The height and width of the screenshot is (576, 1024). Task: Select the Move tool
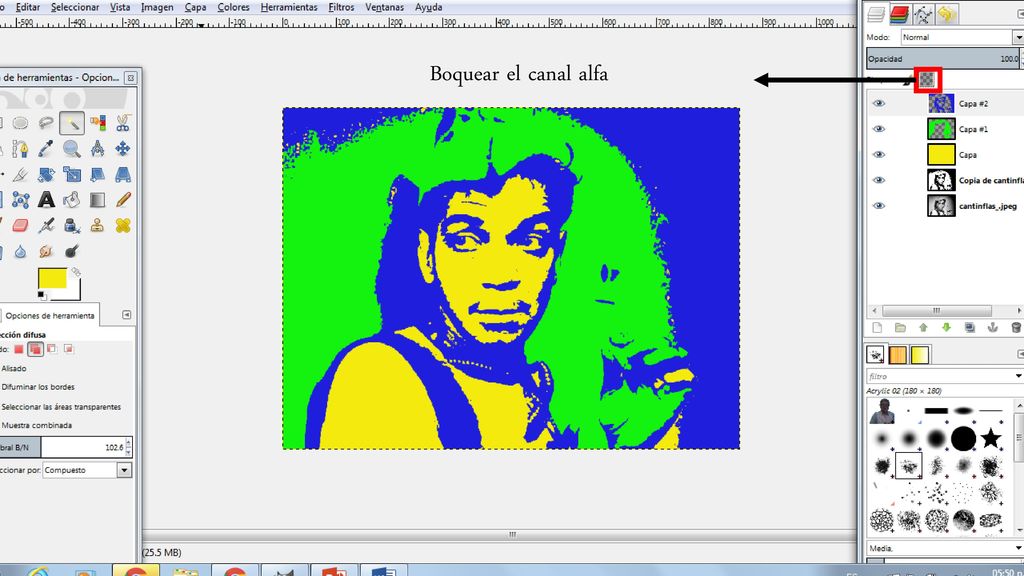(x=123, y=149)
